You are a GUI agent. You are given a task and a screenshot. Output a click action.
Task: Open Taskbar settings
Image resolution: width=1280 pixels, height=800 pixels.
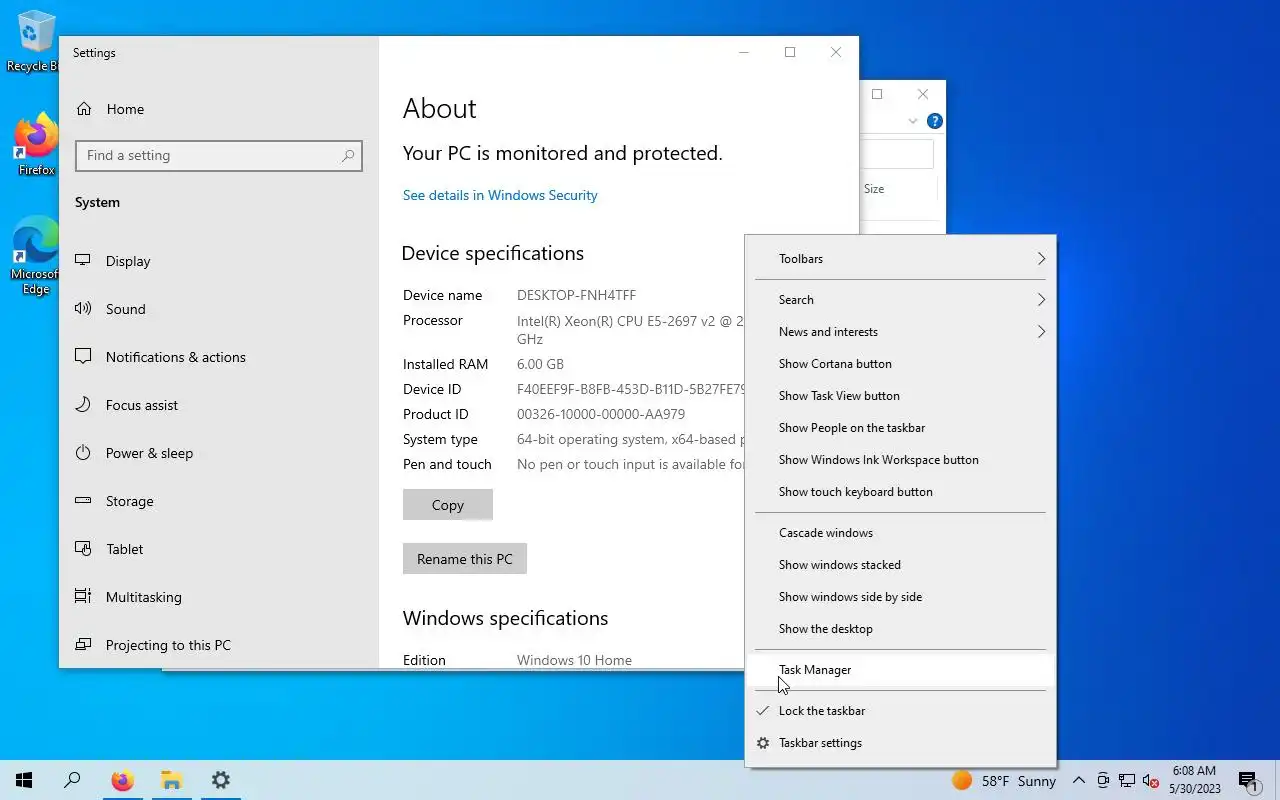pos(900,743)
